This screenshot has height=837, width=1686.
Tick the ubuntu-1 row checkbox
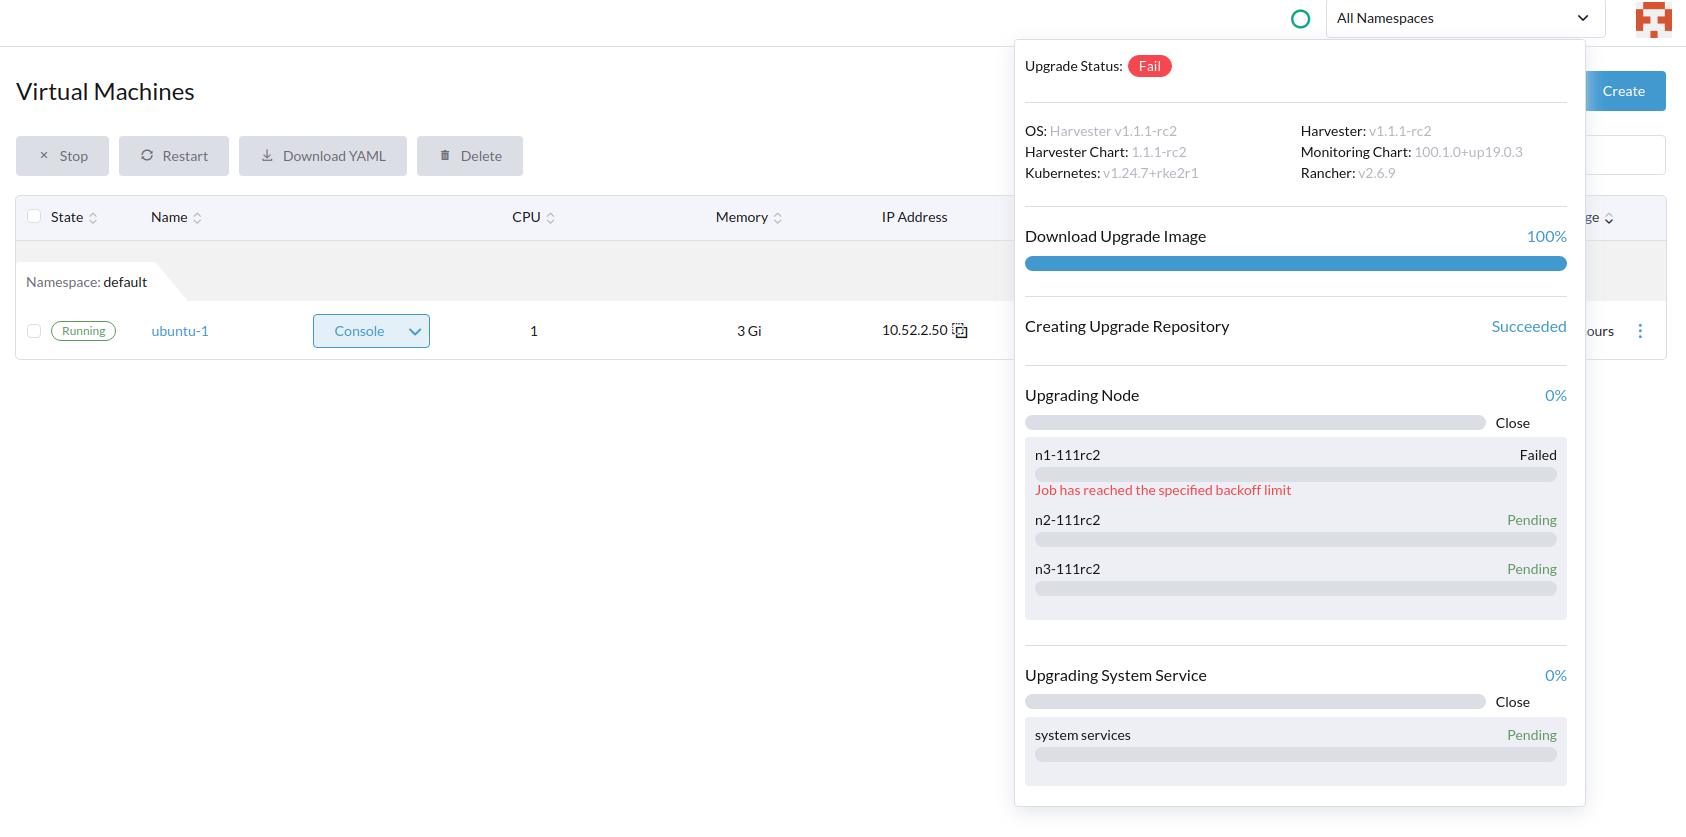(34, 331)
